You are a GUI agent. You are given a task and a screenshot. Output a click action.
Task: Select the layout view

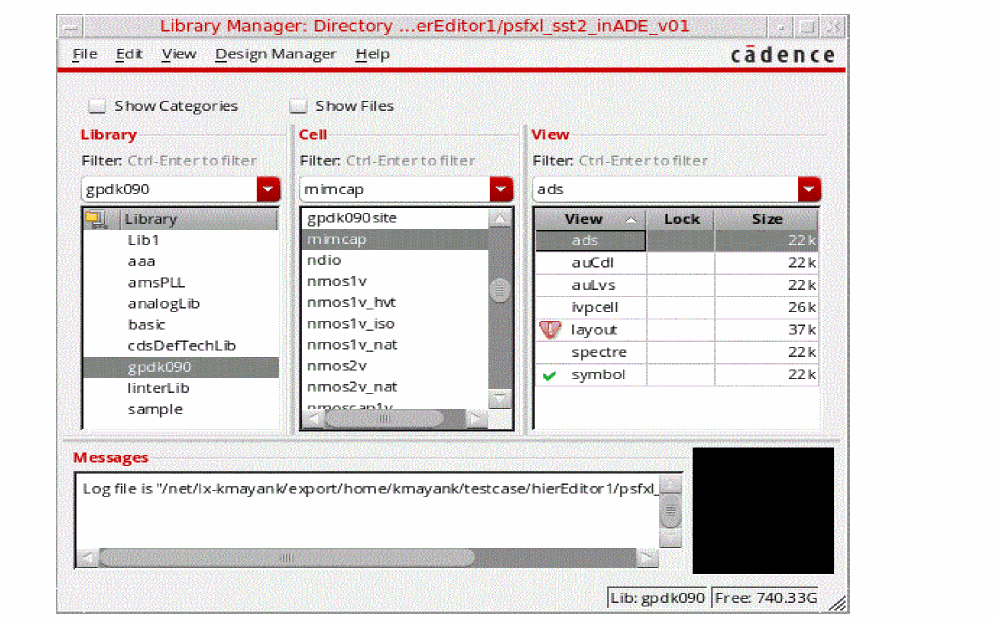click(x=676, y=330)
